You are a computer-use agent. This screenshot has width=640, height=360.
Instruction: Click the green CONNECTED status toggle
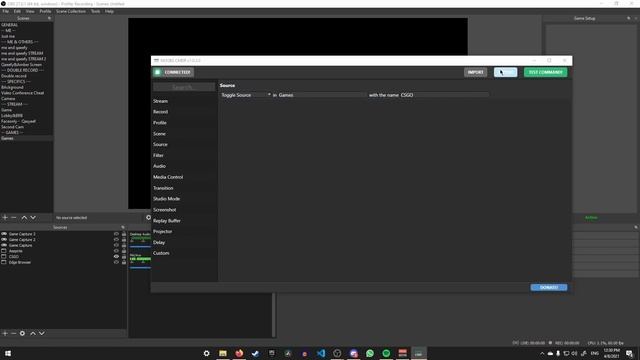point(173,72)
